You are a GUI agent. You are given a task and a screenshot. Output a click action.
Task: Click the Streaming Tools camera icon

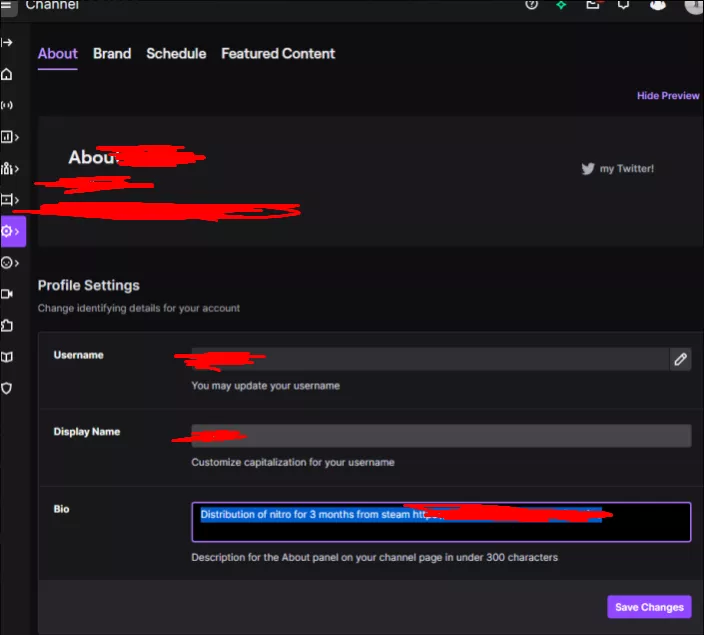(x=8, y=294)
